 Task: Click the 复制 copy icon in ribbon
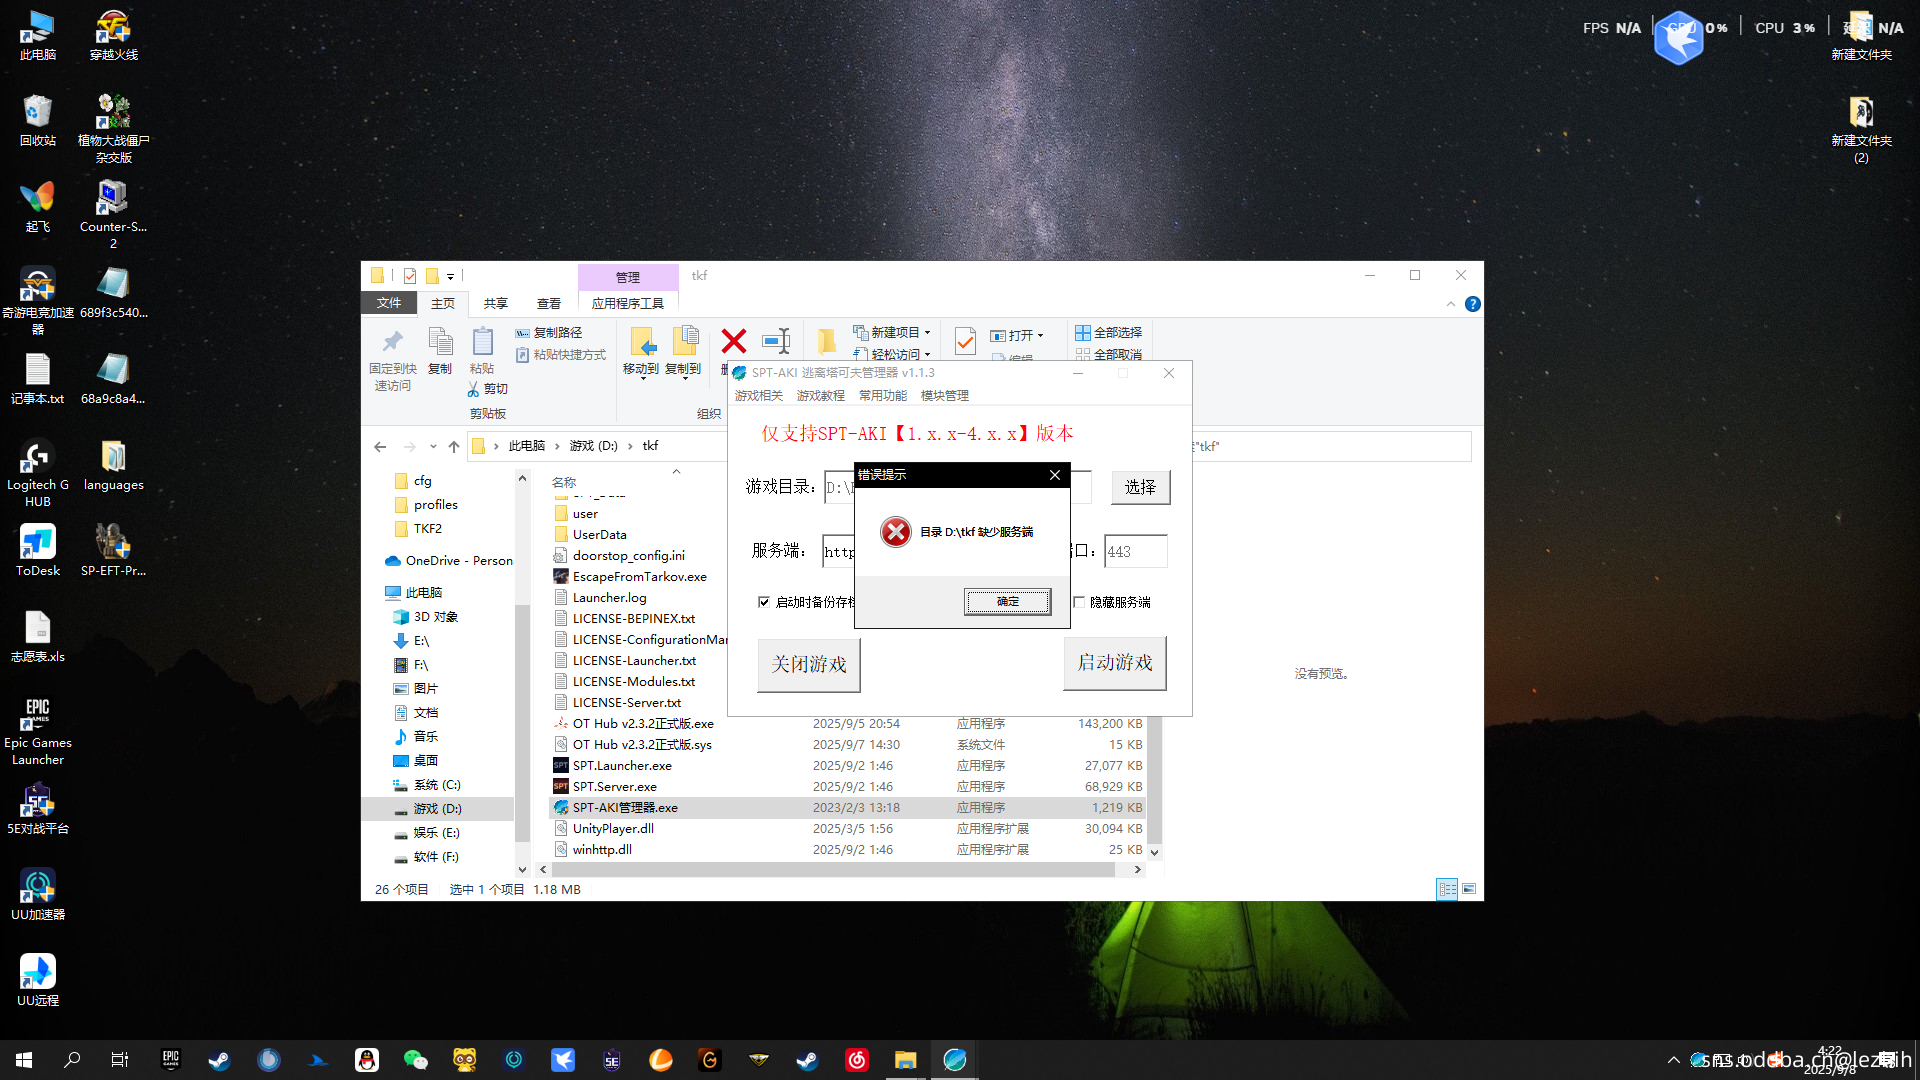coord(440,343)
